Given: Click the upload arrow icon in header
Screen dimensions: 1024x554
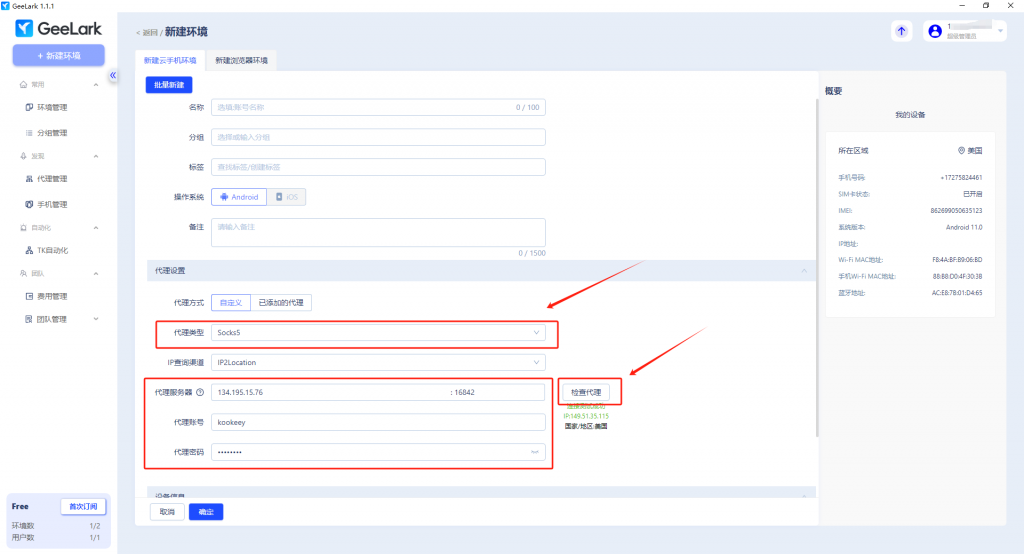Looking at the screenshot, I should (x=901, y=32).
